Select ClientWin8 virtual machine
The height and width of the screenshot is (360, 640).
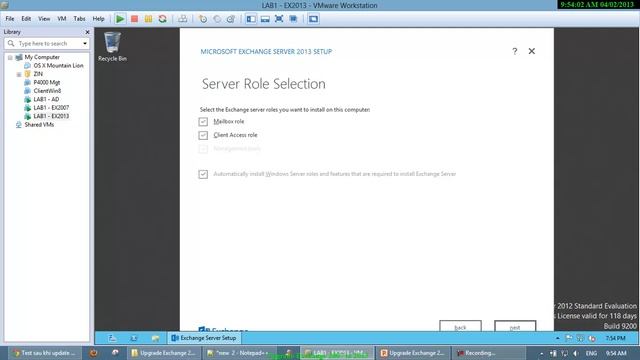point(47,91)
